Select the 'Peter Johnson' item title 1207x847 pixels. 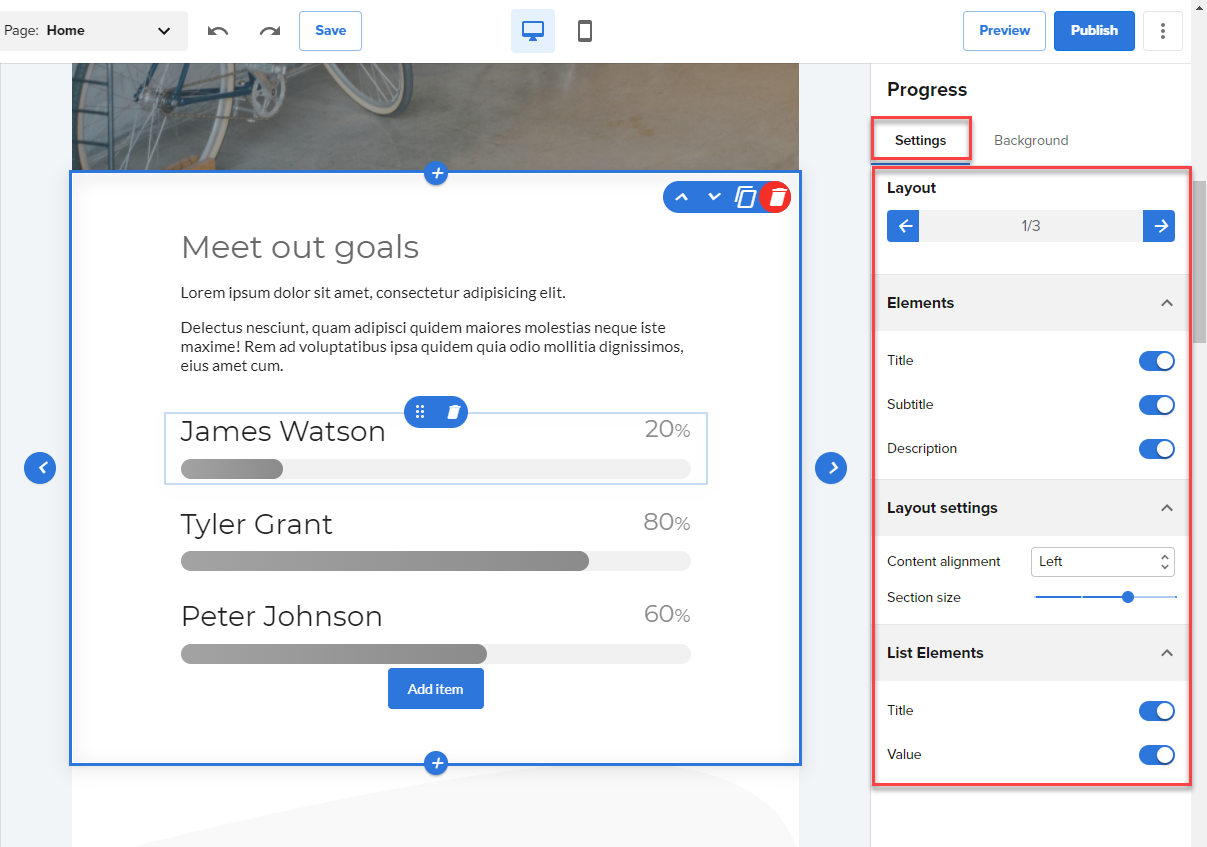point(281,616)
